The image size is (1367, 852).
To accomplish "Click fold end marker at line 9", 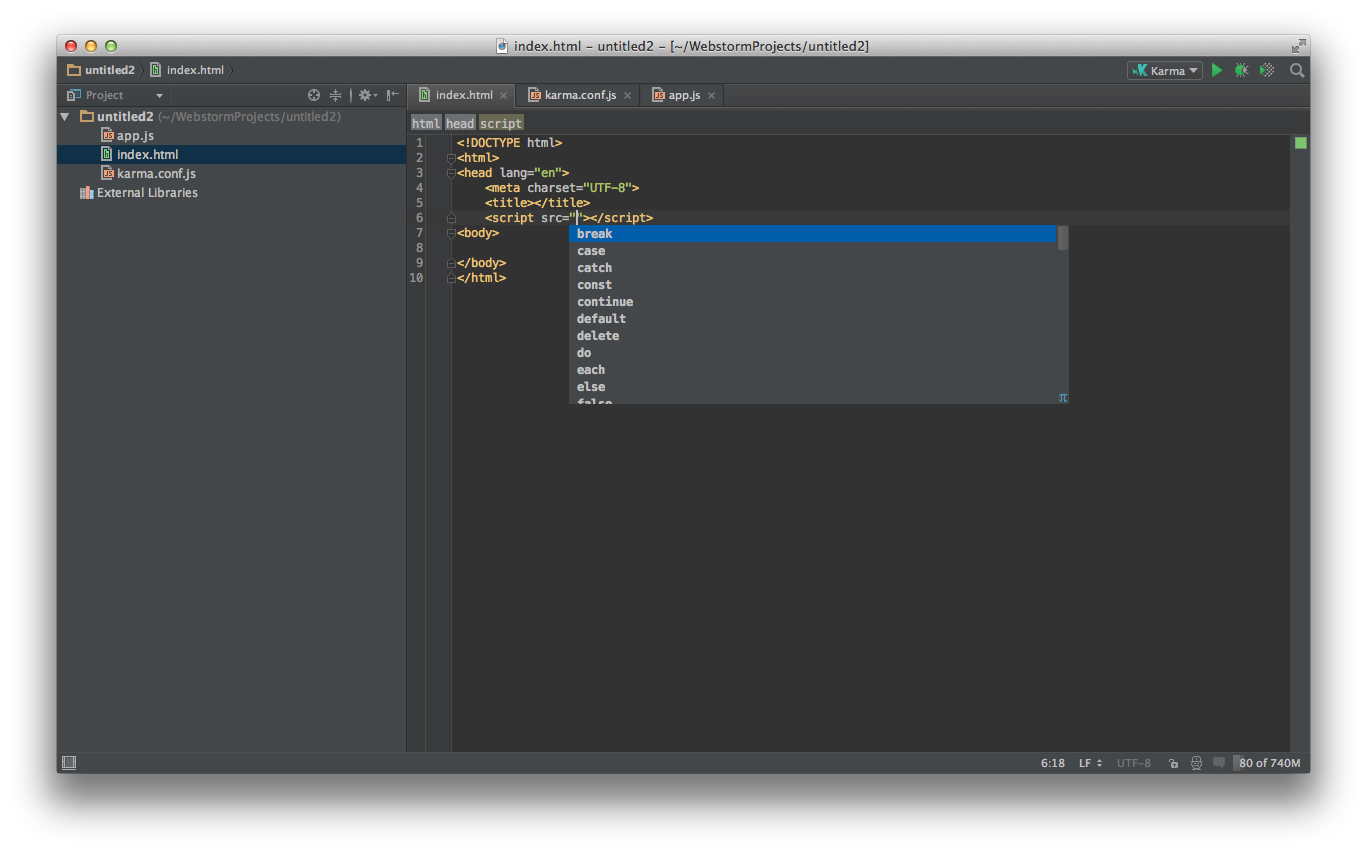I will (x=451, y=263).
